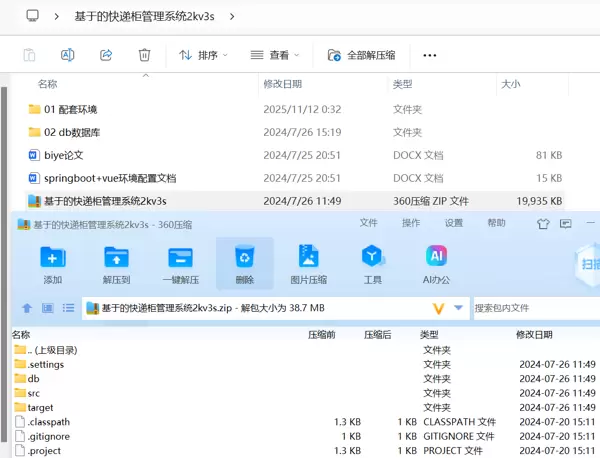Click the share icon in Explorer toolbar

tap(106, 55)
